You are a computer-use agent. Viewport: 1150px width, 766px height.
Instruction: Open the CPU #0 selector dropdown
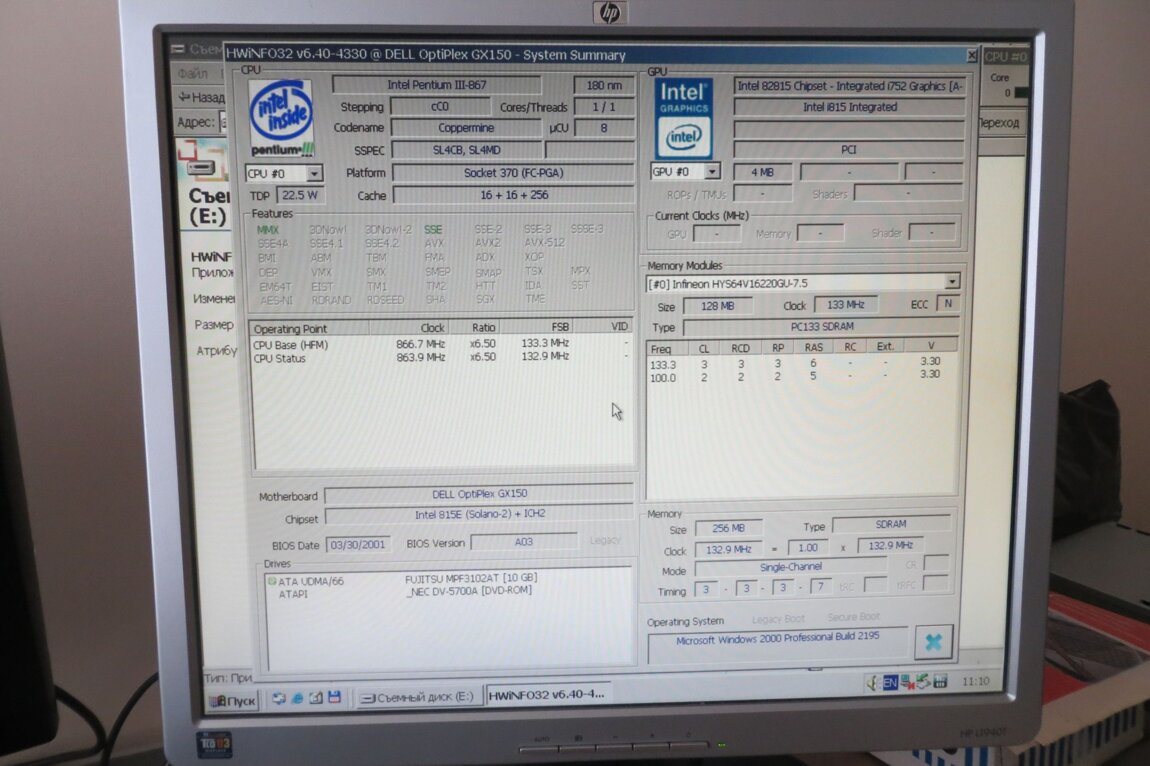[x=313, y=174]
